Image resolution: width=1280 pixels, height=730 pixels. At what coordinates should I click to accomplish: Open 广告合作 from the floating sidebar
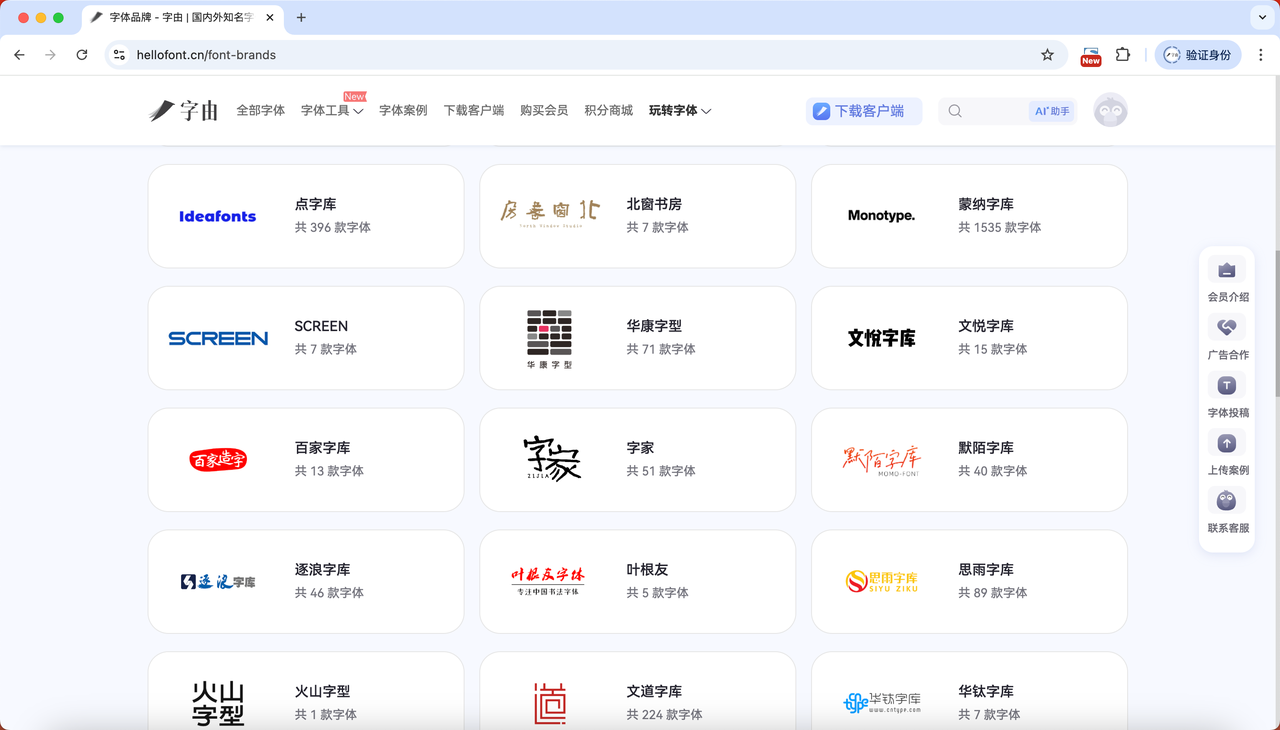pos(1227,328)
